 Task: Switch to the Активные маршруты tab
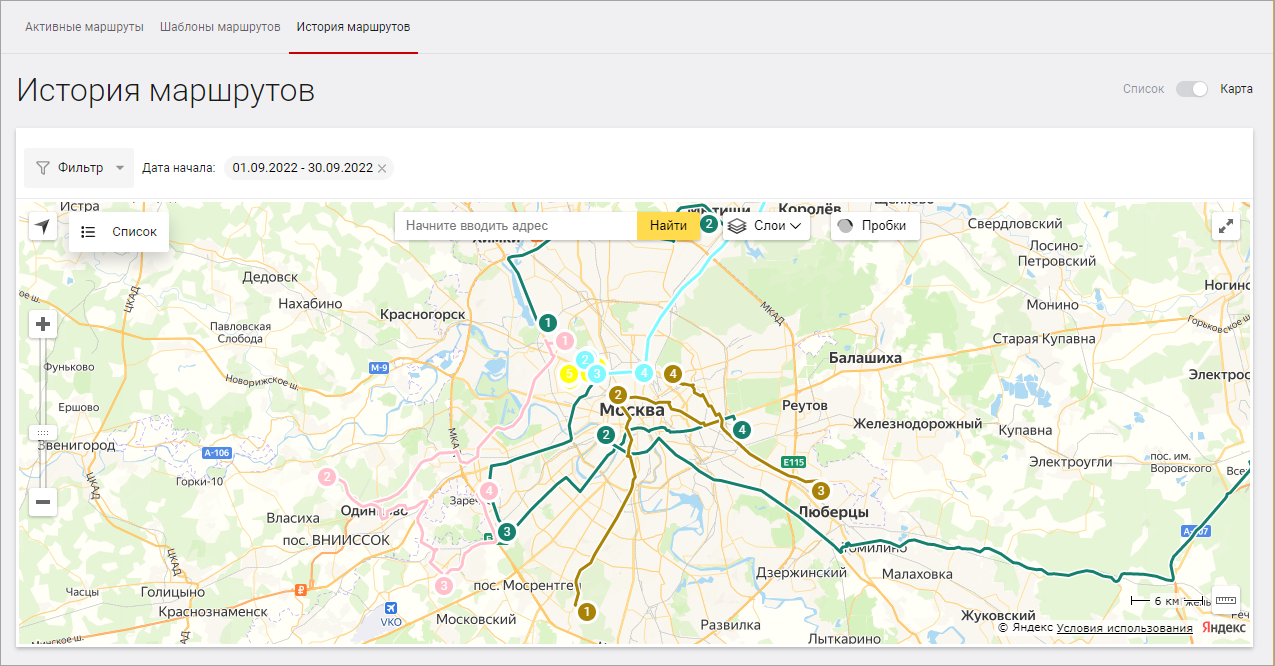tap(84, 26)
